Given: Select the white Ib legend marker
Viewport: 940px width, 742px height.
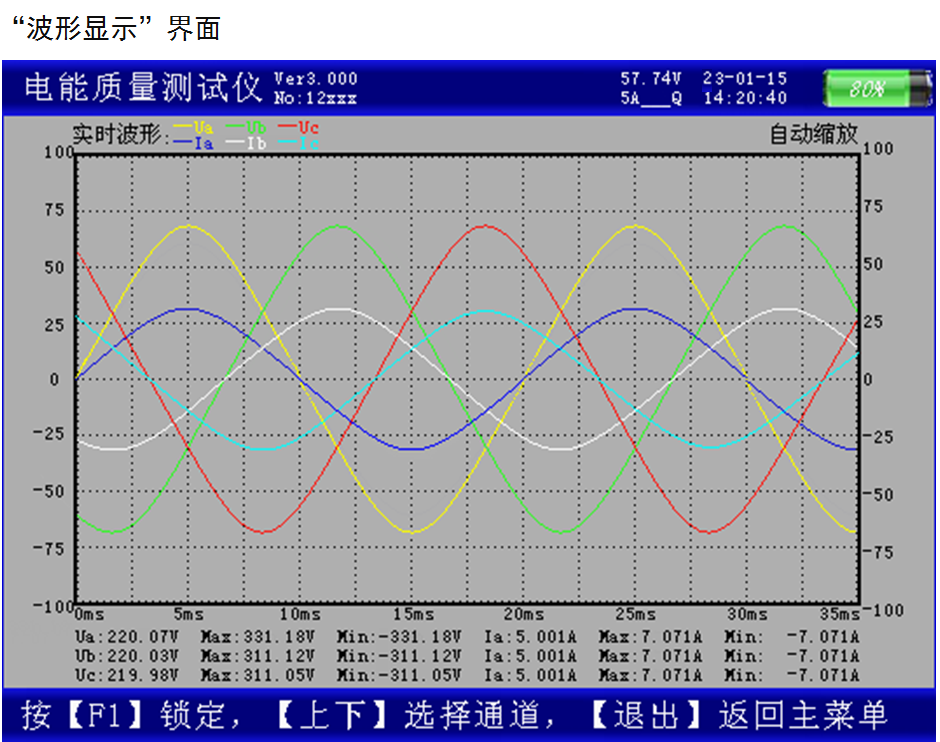Looking at the screenshot, I should [247, 144].
